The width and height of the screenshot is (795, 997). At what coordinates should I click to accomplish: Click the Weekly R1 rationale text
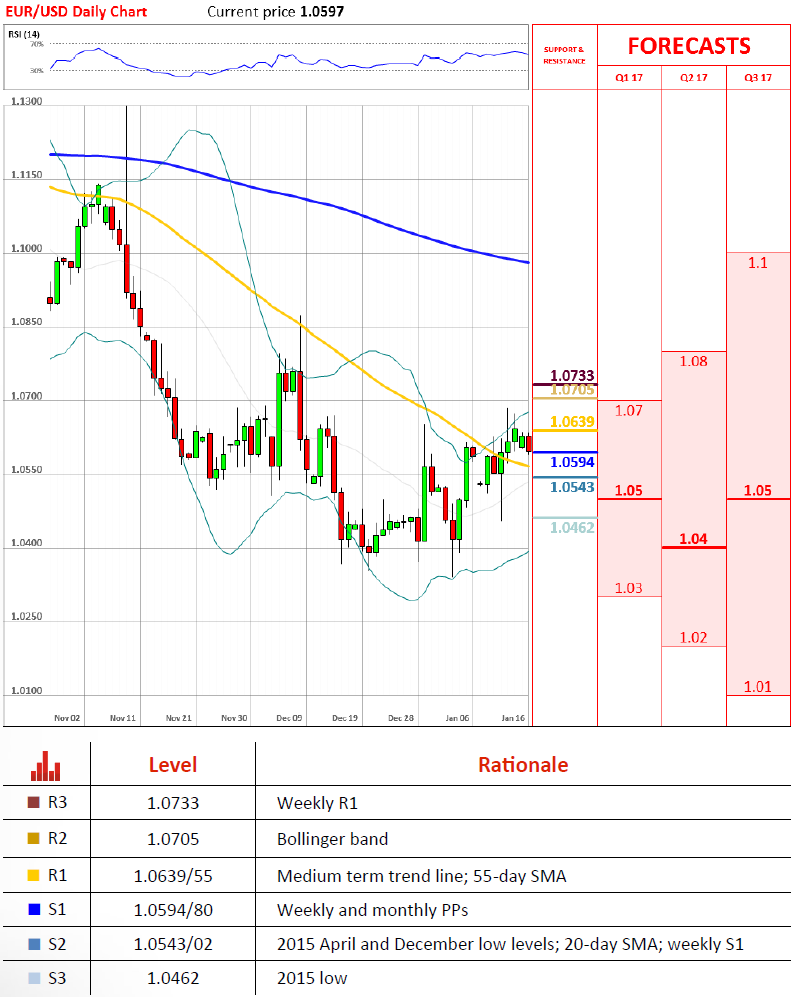tap(317, 803)
